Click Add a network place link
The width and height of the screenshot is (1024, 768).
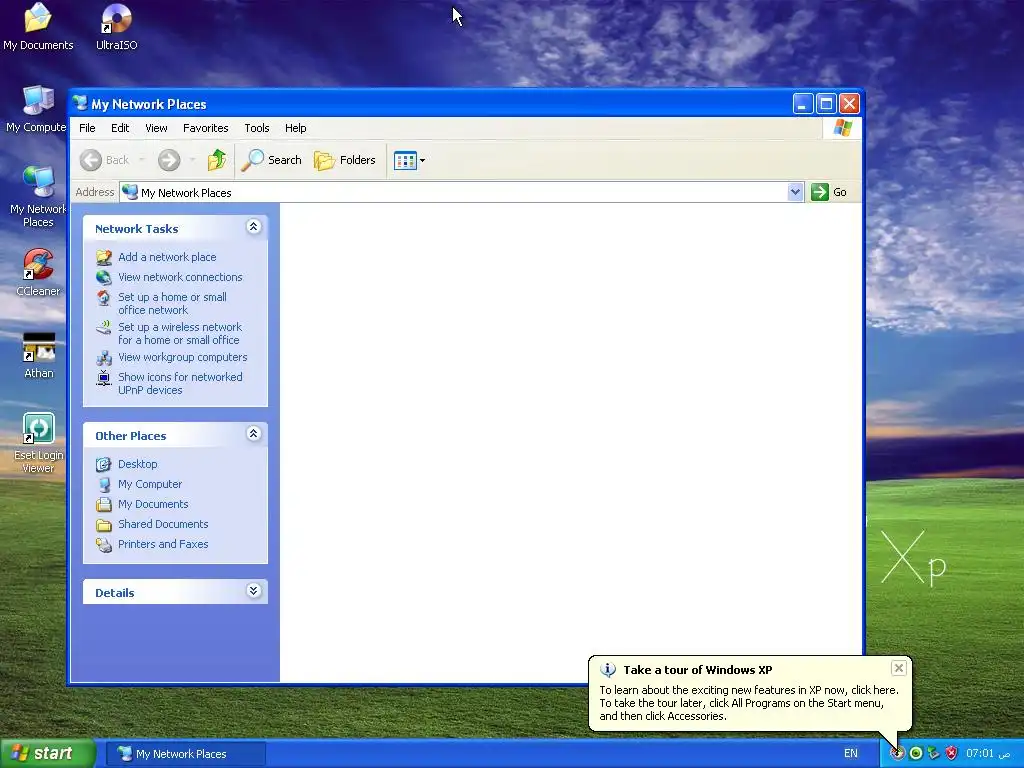tap(167, 257)
